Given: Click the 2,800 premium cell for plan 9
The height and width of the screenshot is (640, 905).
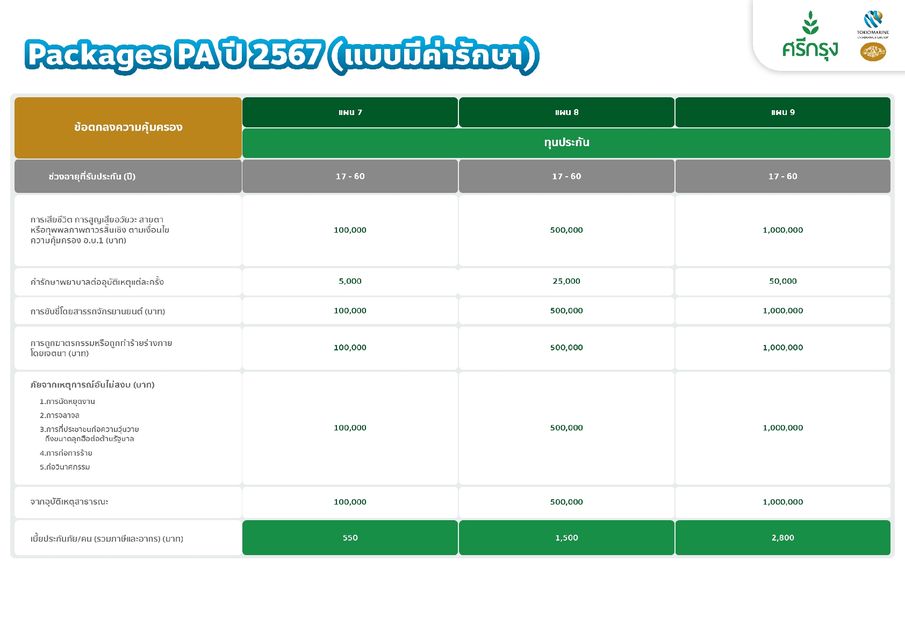Looking at the screenshot, I should tap(782, 538).
